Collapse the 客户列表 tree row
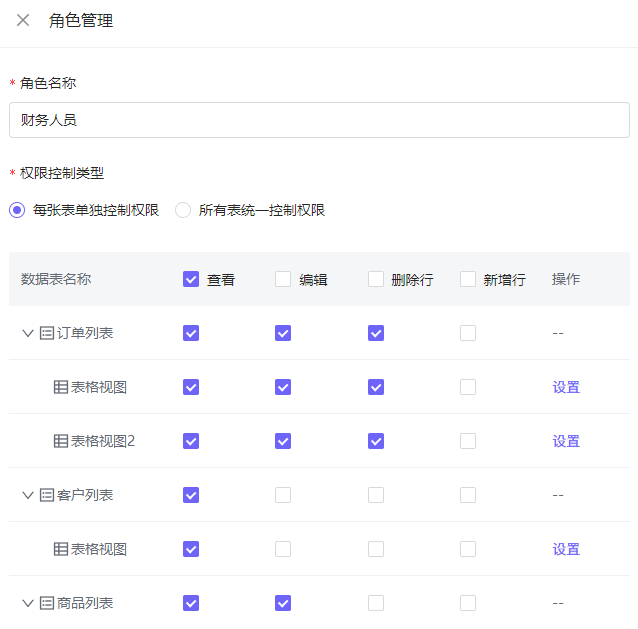The width and height of the screenshot is (638, 629). click(x=28, y=495)
